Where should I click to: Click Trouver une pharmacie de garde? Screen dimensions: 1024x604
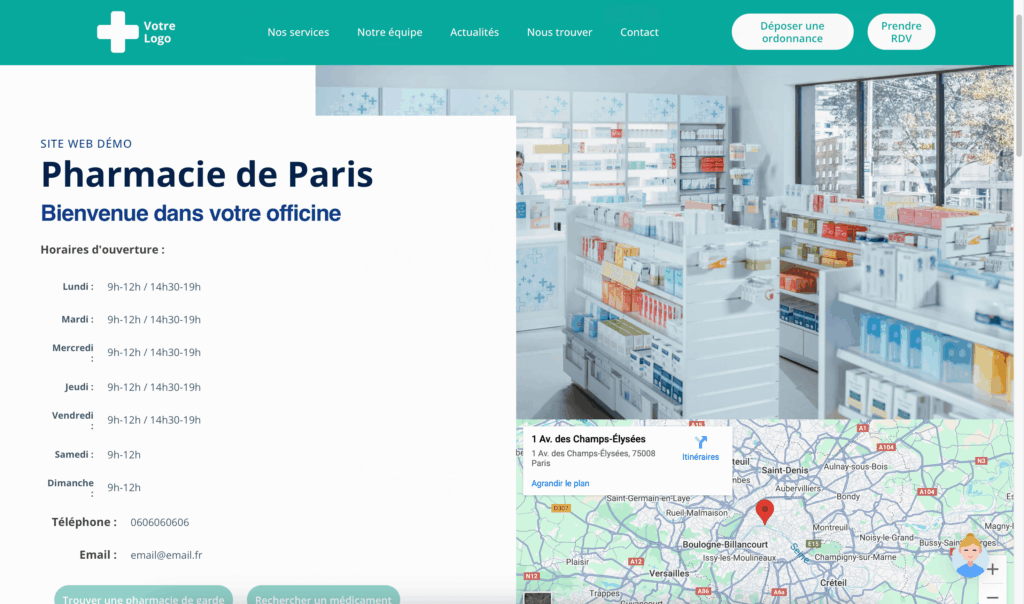pos(143,595)
